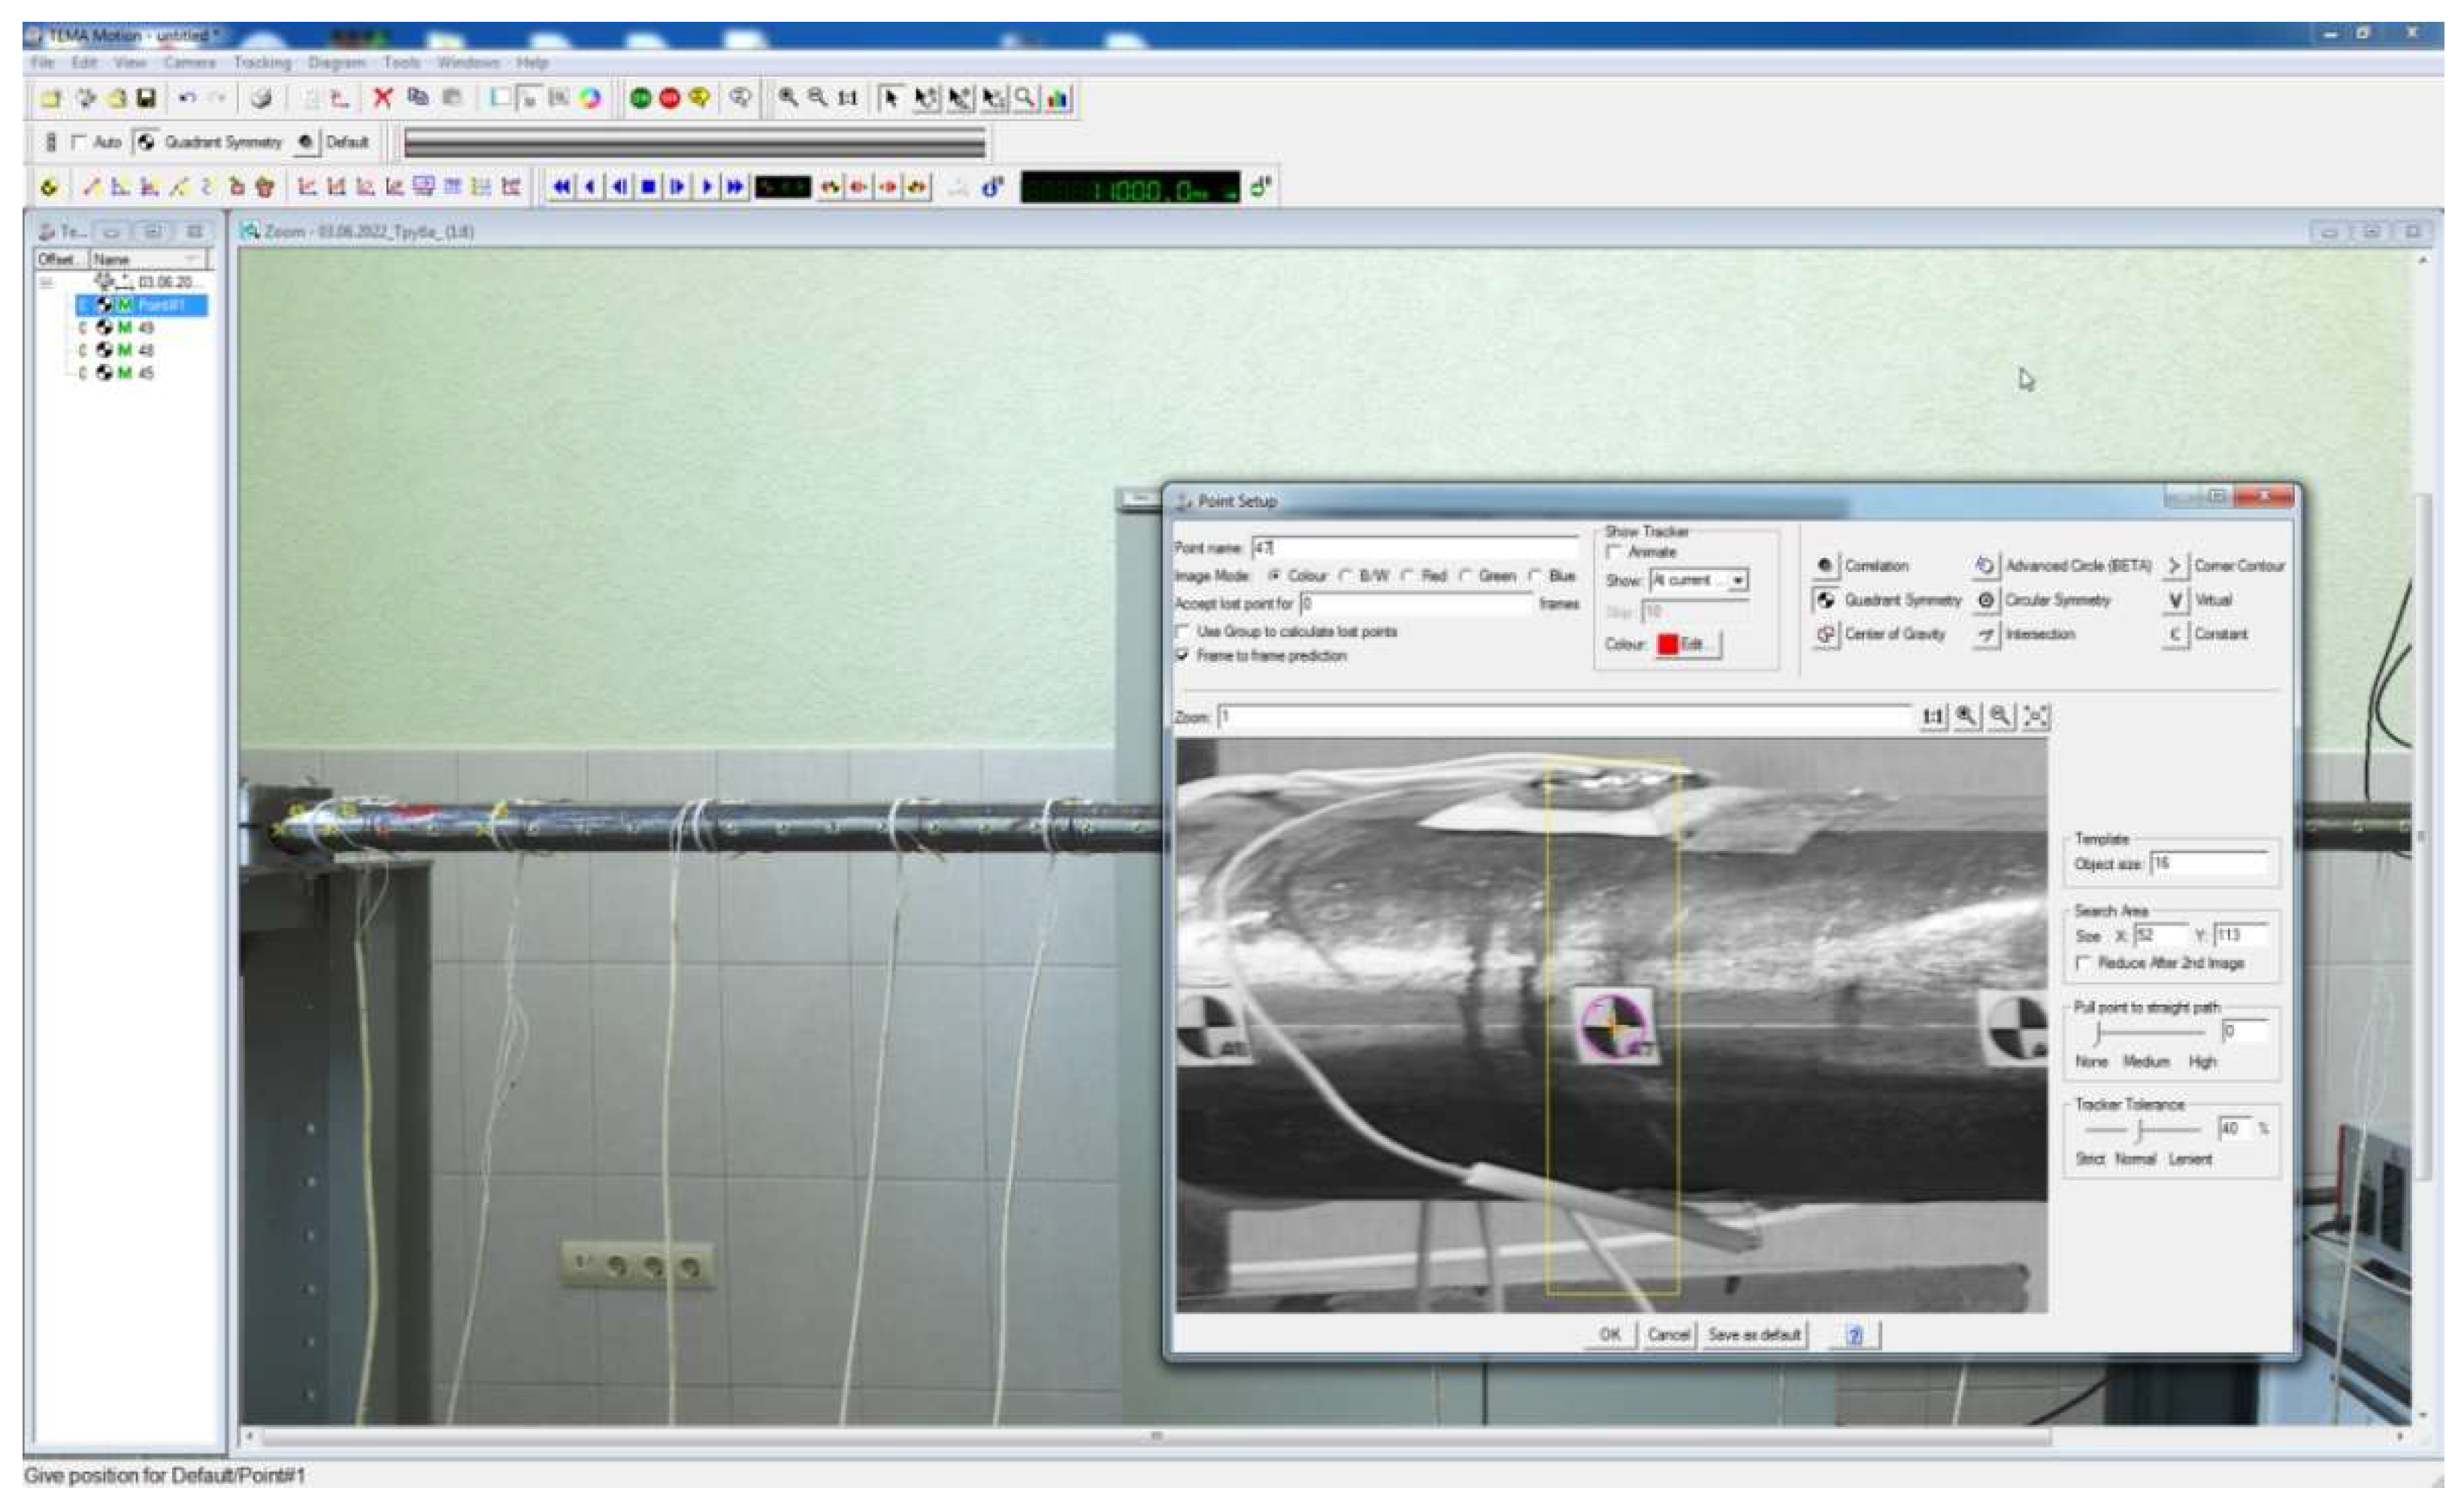Click the green start tracking circle icon
Screen dimensions: 2464x1512
641,98
